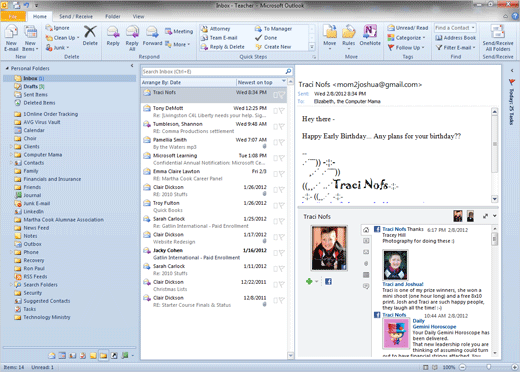The width and height of the screenshot is (520, 372).
Task: Toggle the category box on Sarah Carlock 1/25/2012 message
Action: (x=276, y=221)
